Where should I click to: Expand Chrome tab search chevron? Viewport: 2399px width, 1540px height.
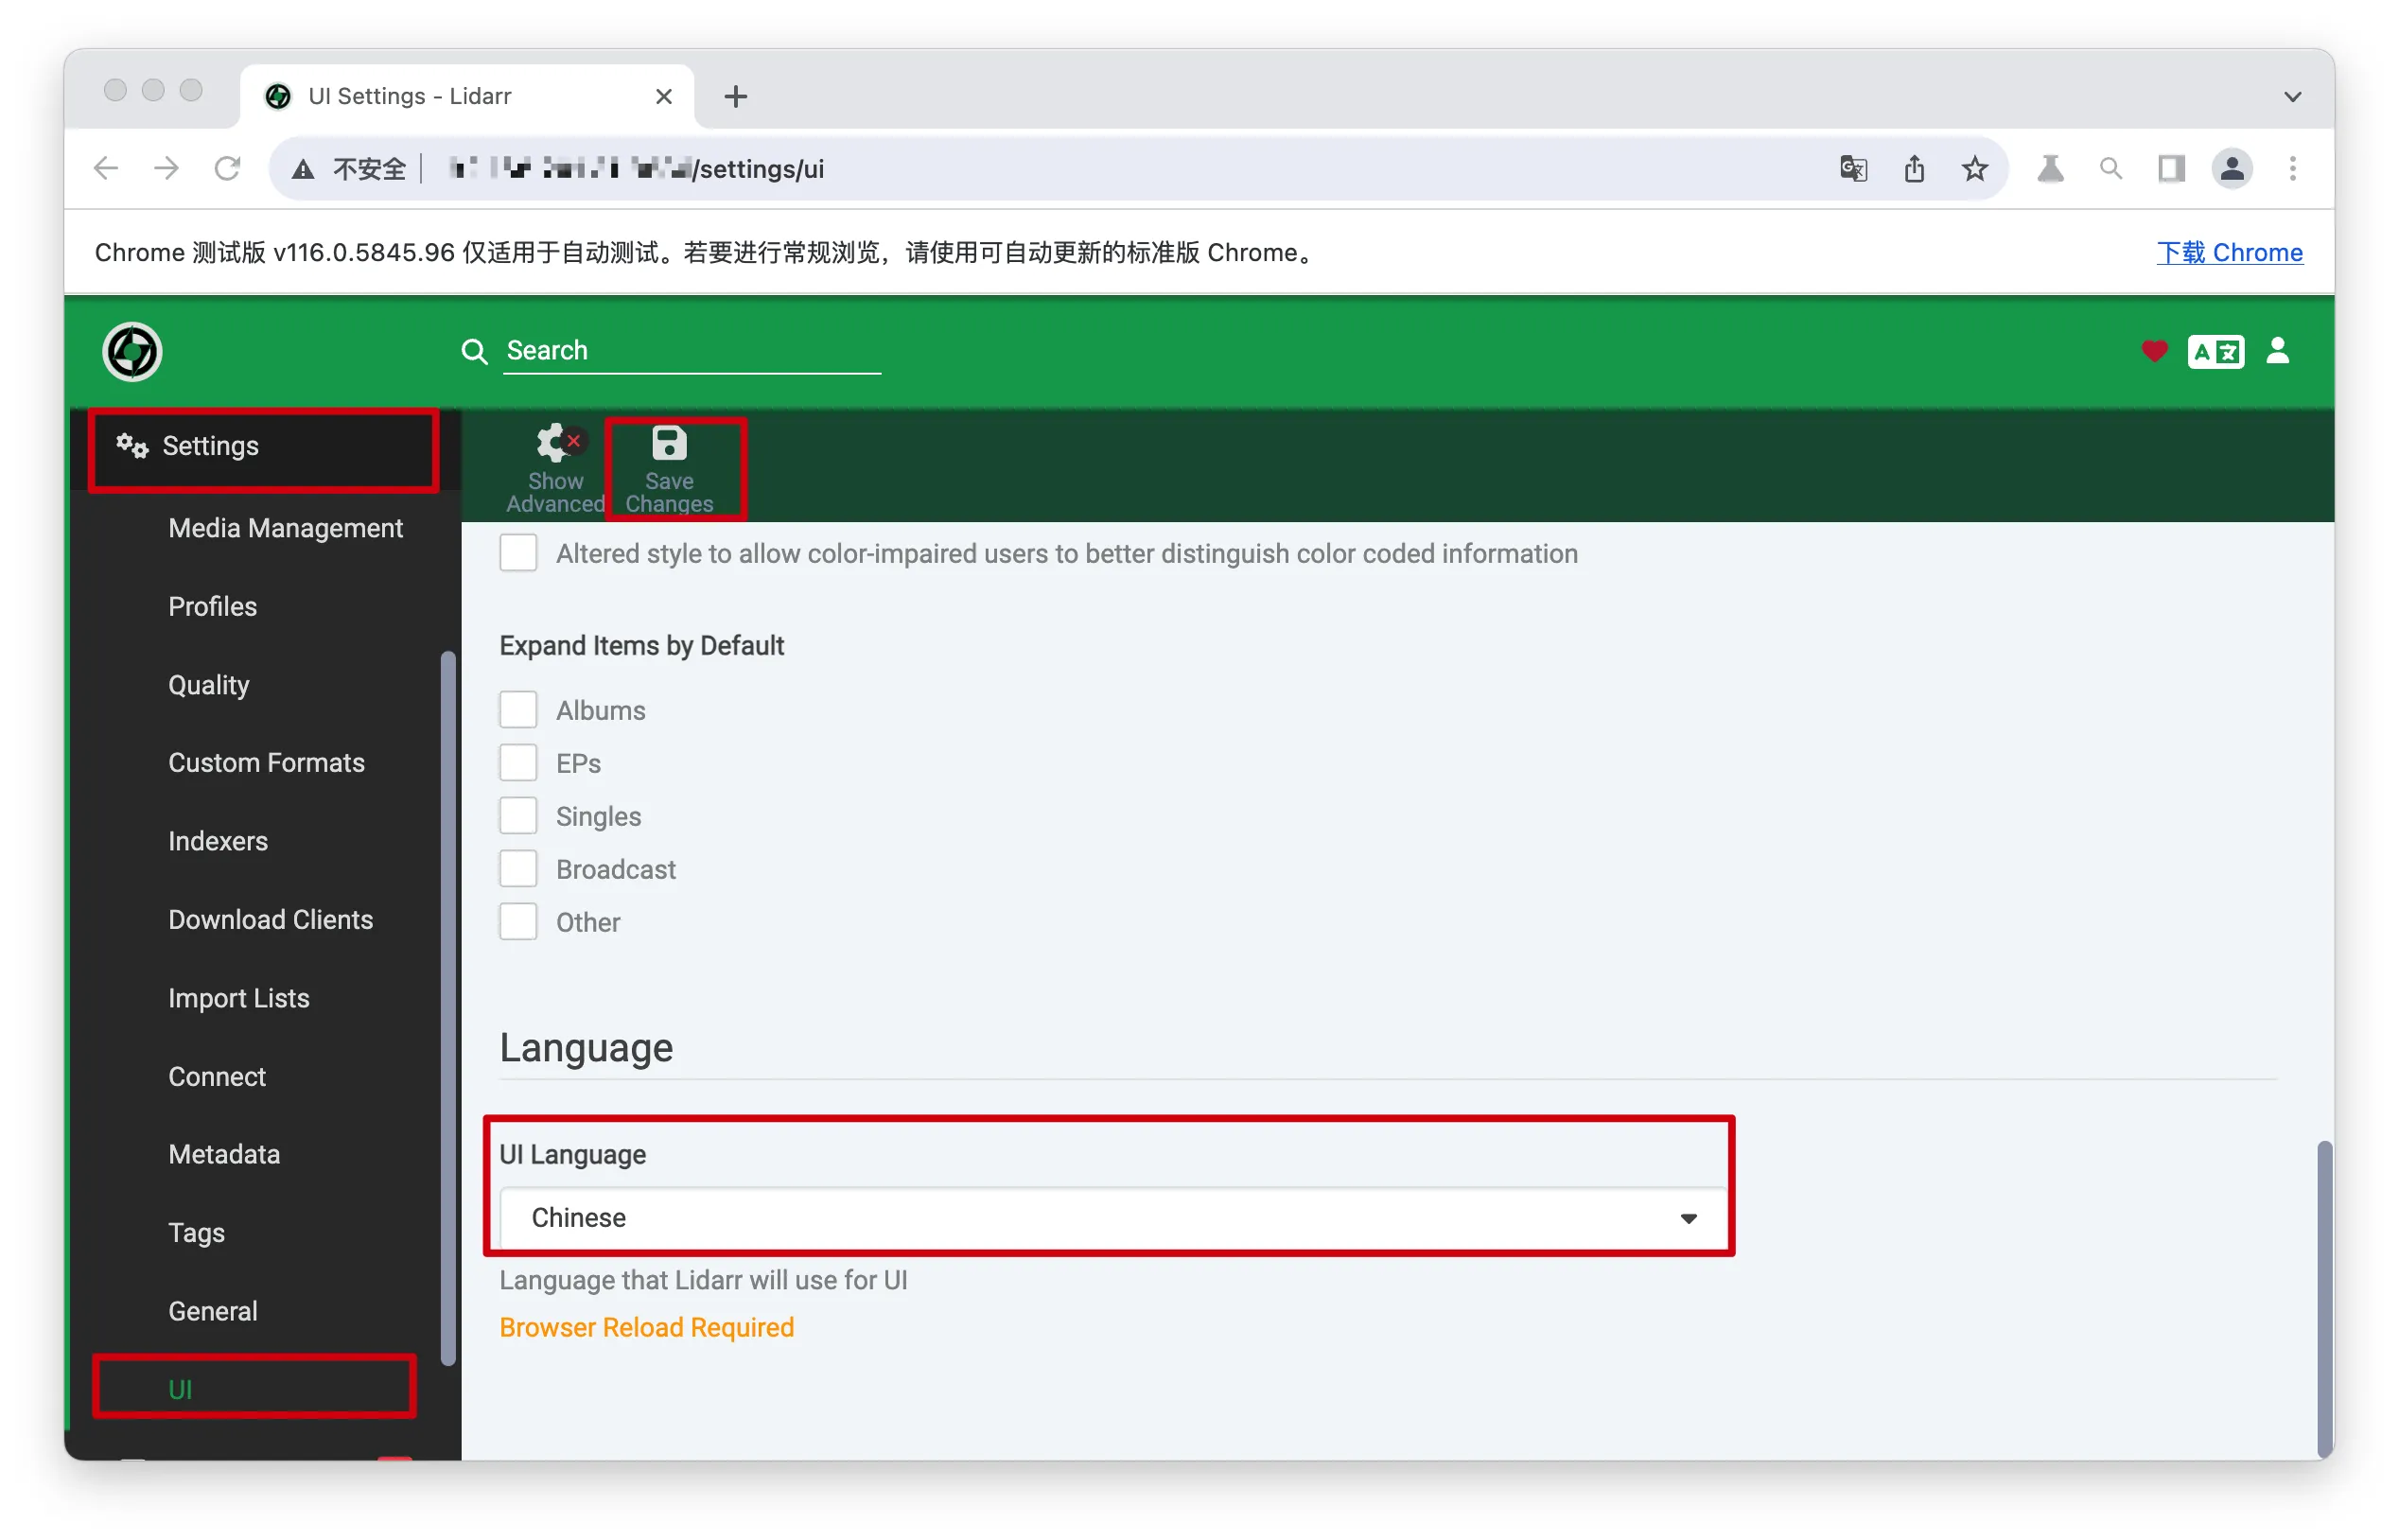2292,97
